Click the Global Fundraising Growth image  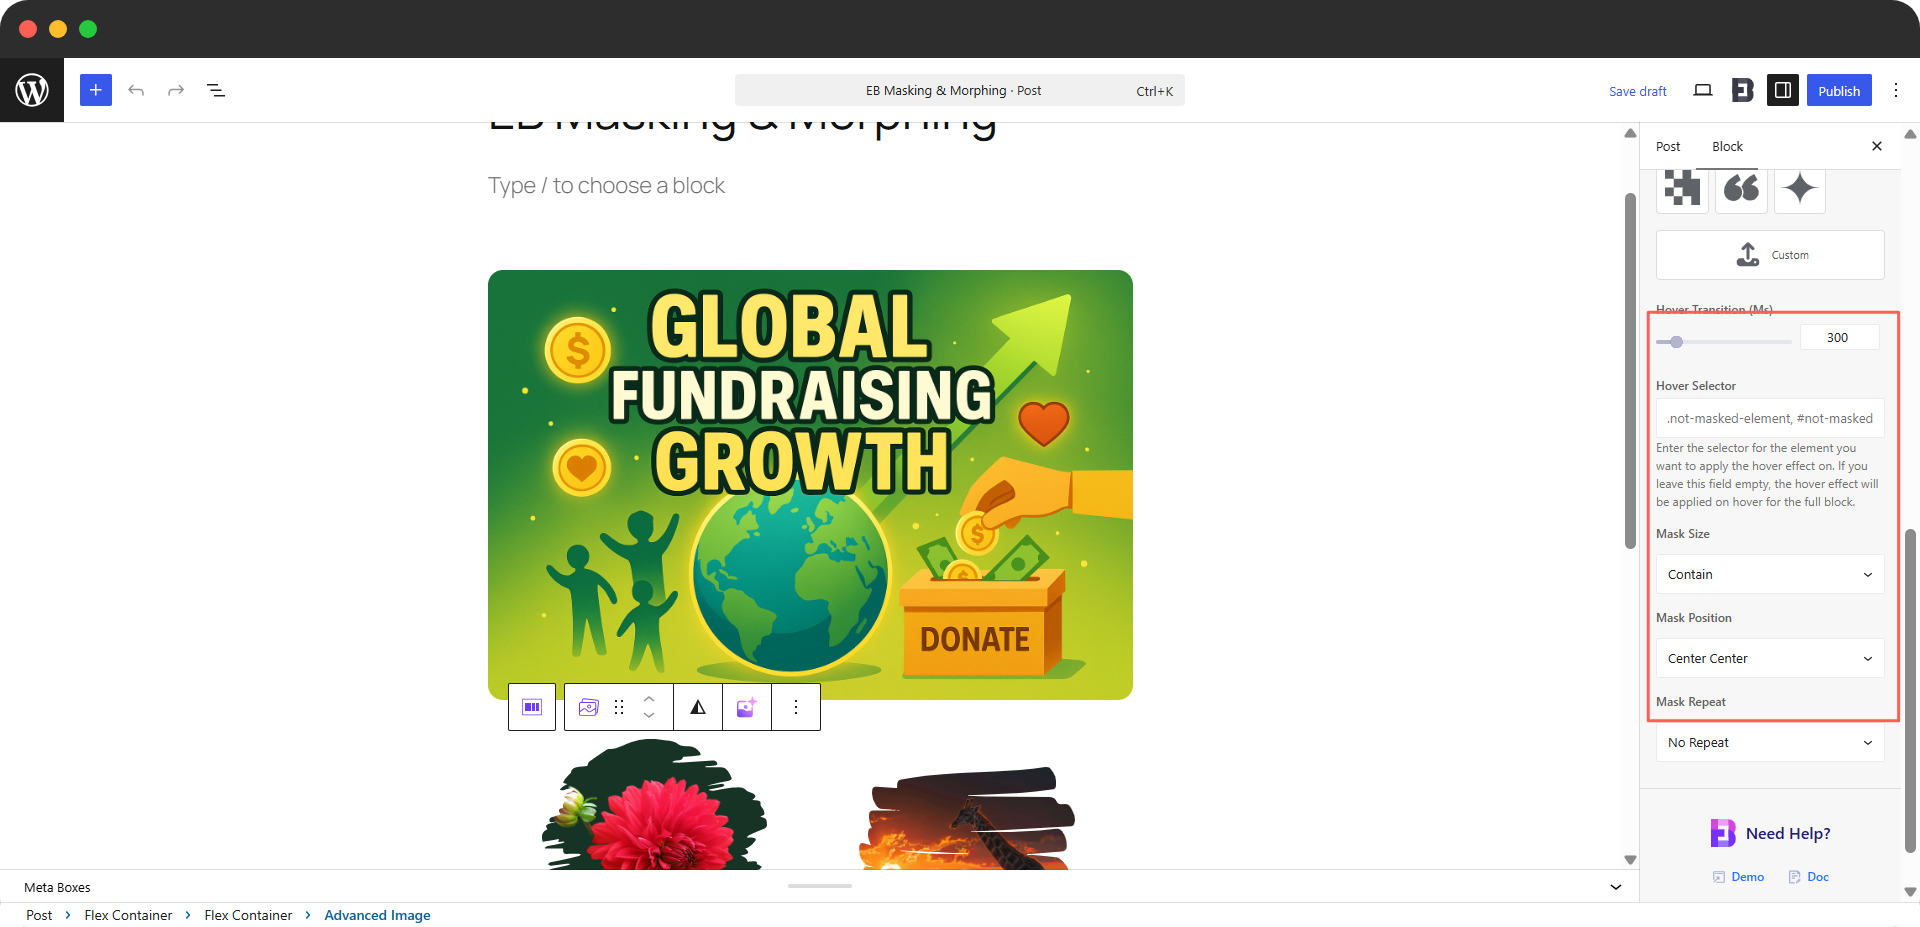point(810,485)
